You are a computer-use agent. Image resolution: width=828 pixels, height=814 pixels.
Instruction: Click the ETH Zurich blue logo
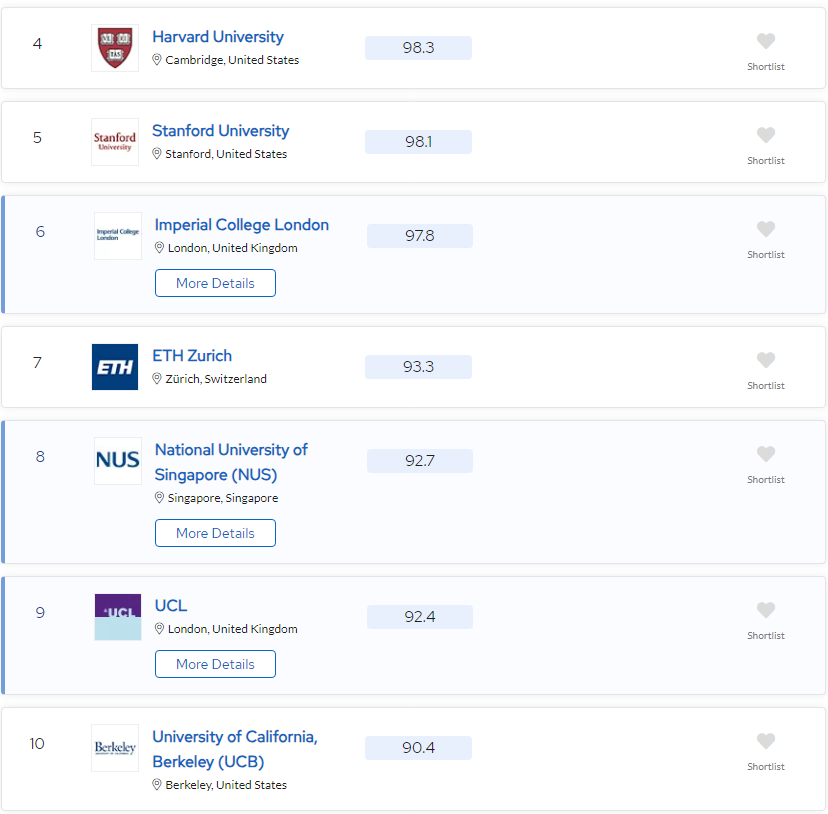[115, 367]
